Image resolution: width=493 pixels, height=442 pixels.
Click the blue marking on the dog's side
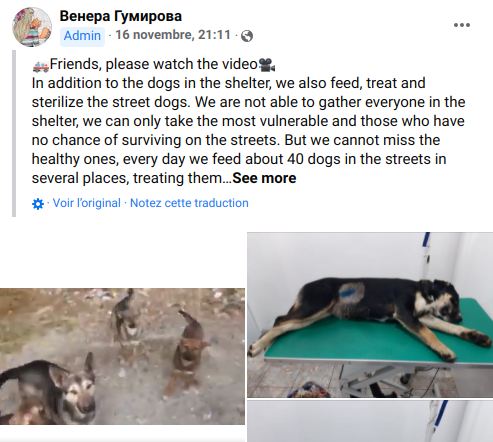pyautogui.click(x=348, y=293)
